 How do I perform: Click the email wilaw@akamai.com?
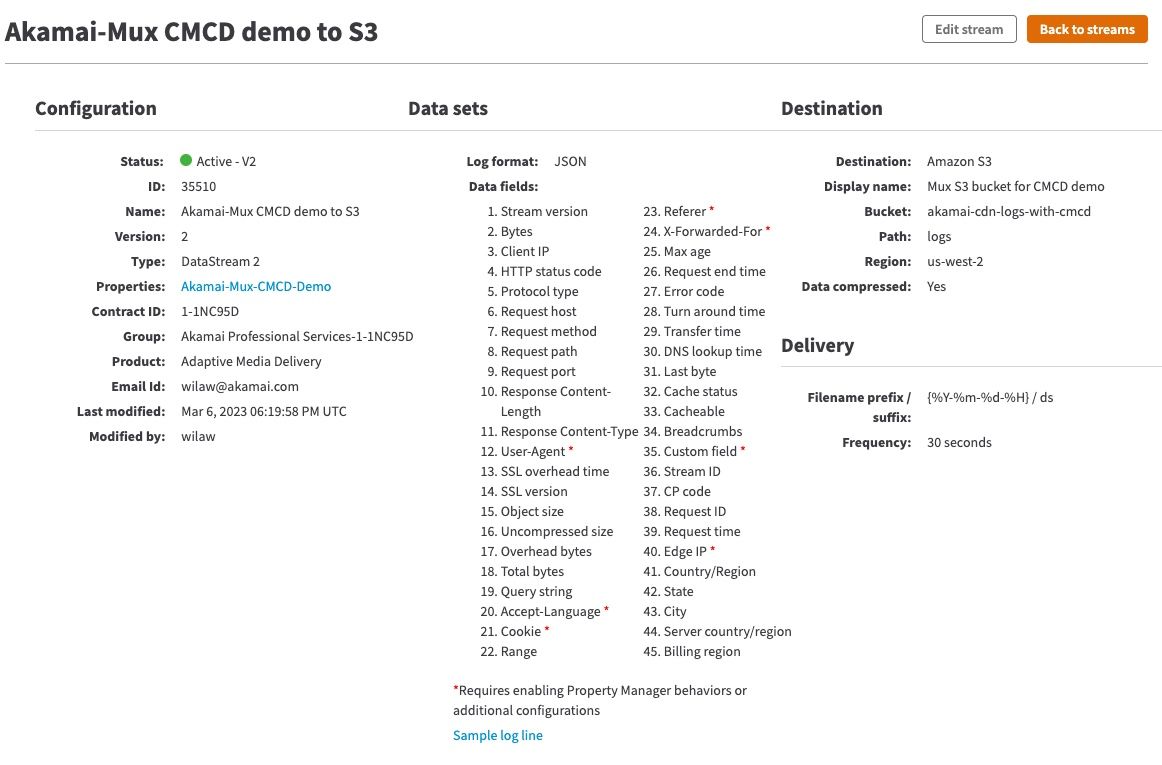pyautogui.click(x=240, y=386)
